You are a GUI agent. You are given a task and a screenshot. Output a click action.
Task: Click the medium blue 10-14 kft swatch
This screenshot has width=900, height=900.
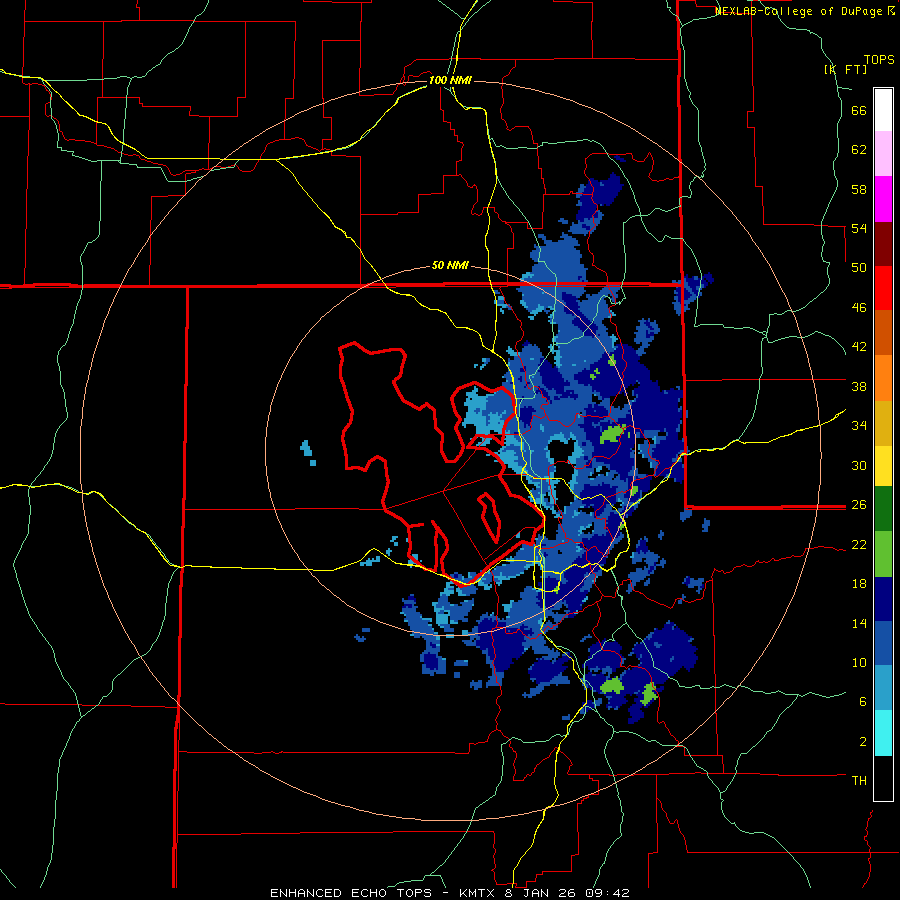883,643
